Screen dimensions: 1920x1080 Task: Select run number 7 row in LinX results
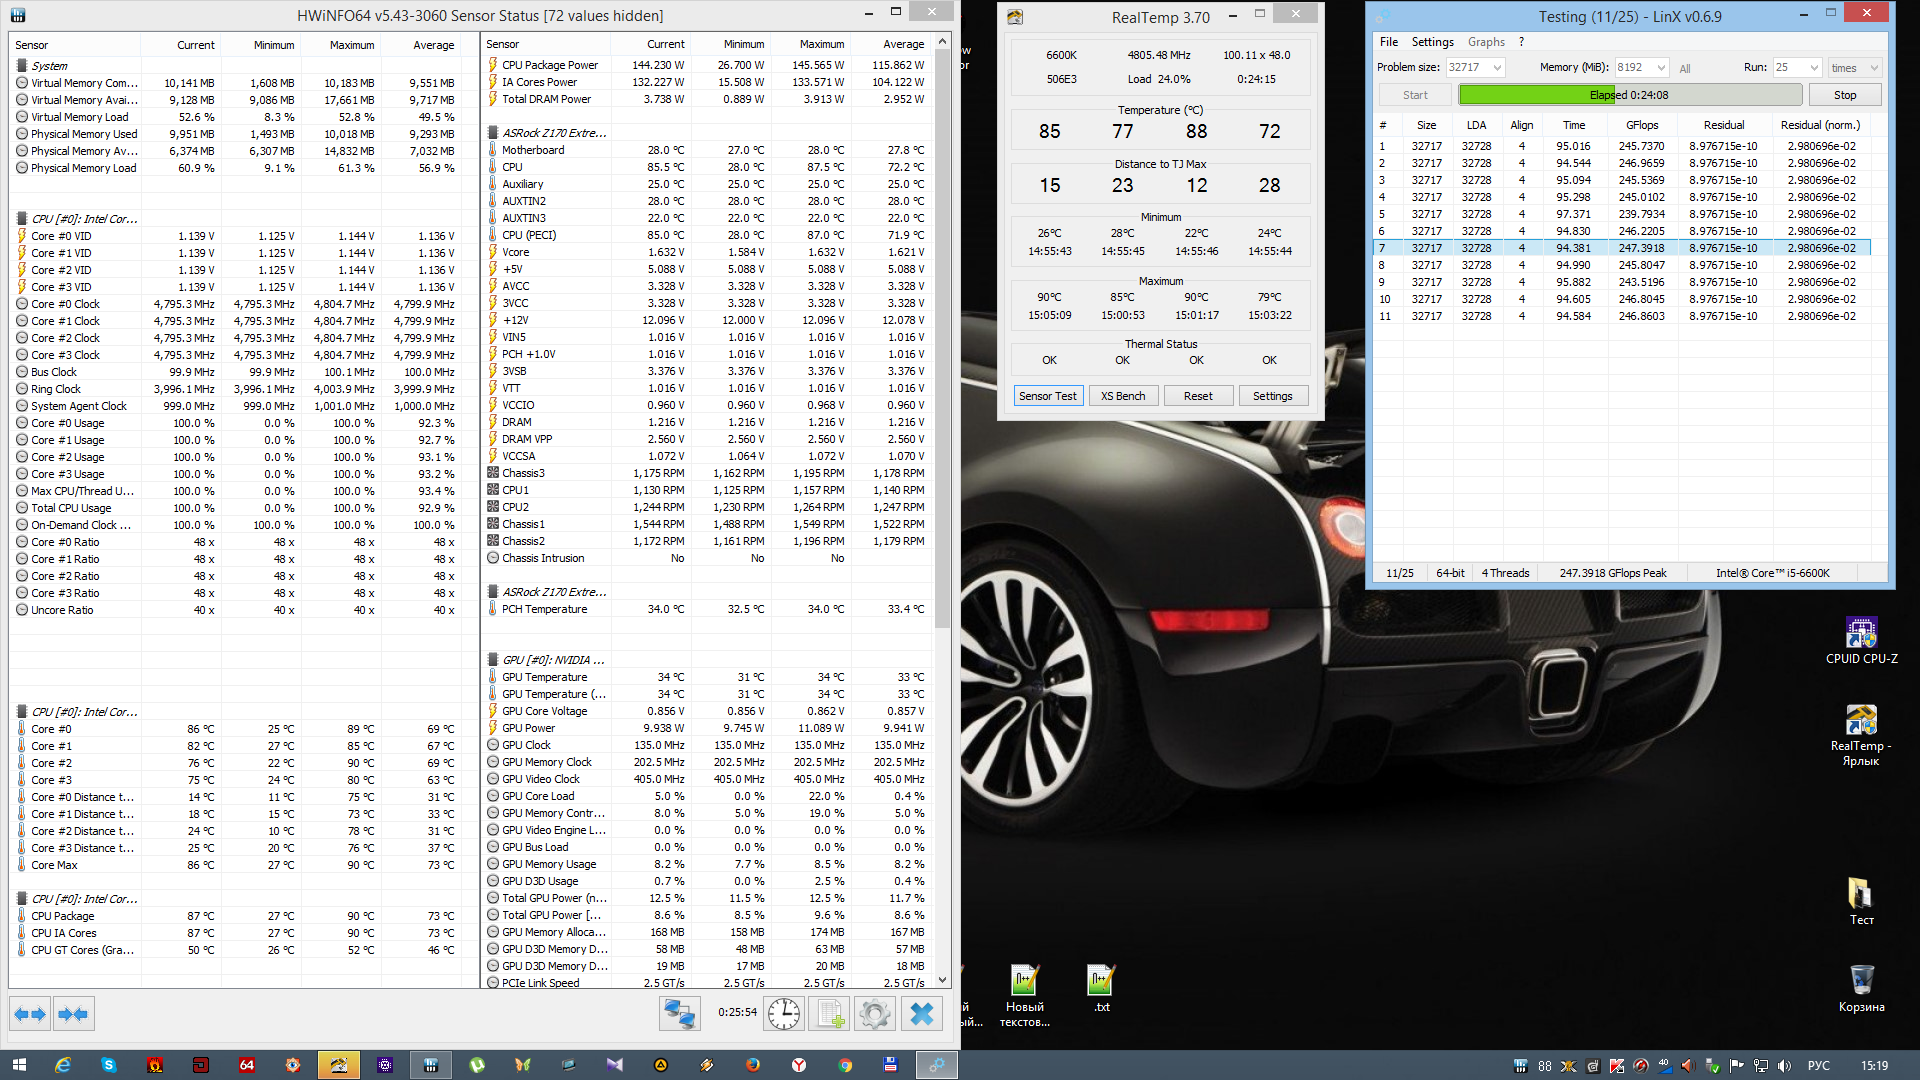pos(1620,248)
